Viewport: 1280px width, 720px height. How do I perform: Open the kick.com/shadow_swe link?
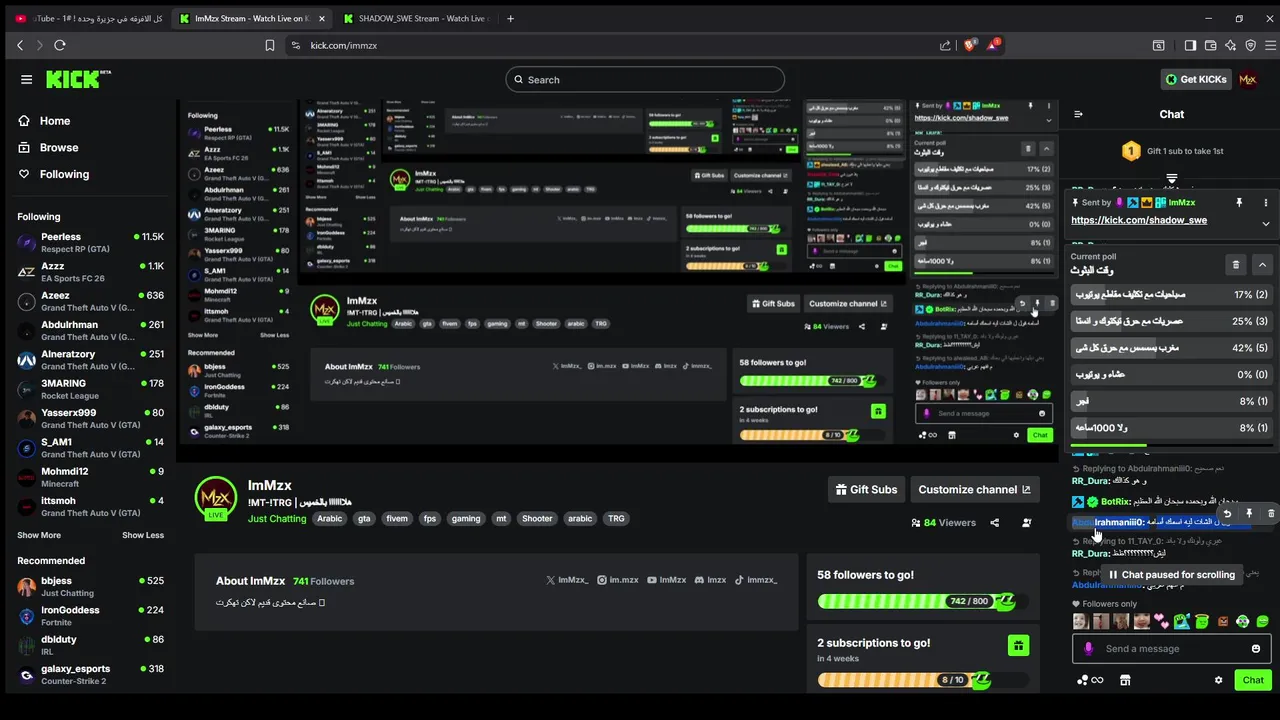click(x=1138, y=220)
